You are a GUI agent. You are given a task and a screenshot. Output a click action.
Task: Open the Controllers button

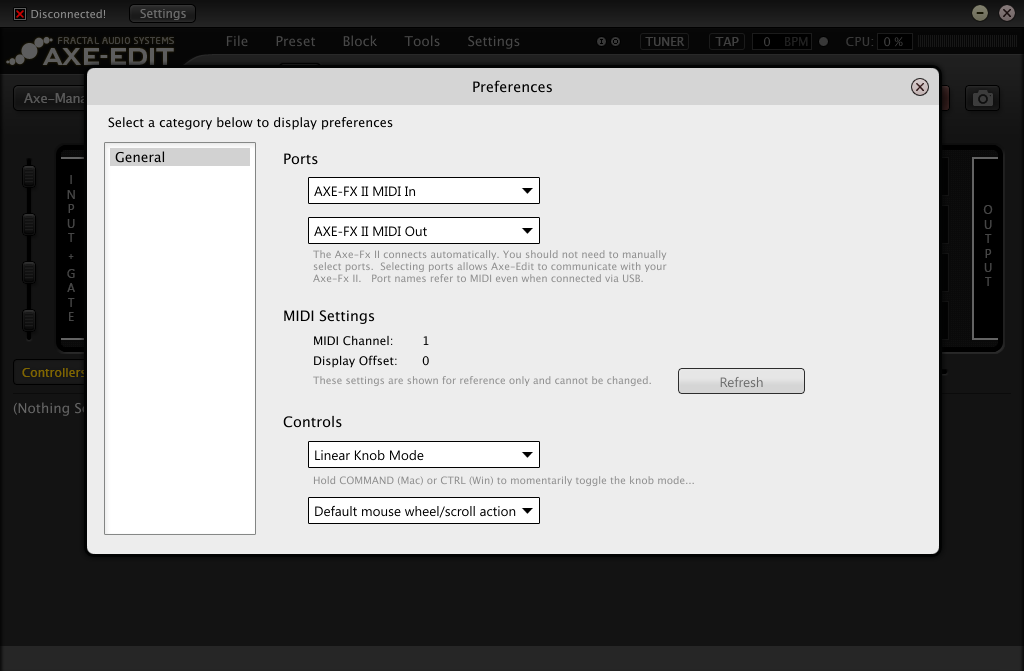tap(50, 372)
